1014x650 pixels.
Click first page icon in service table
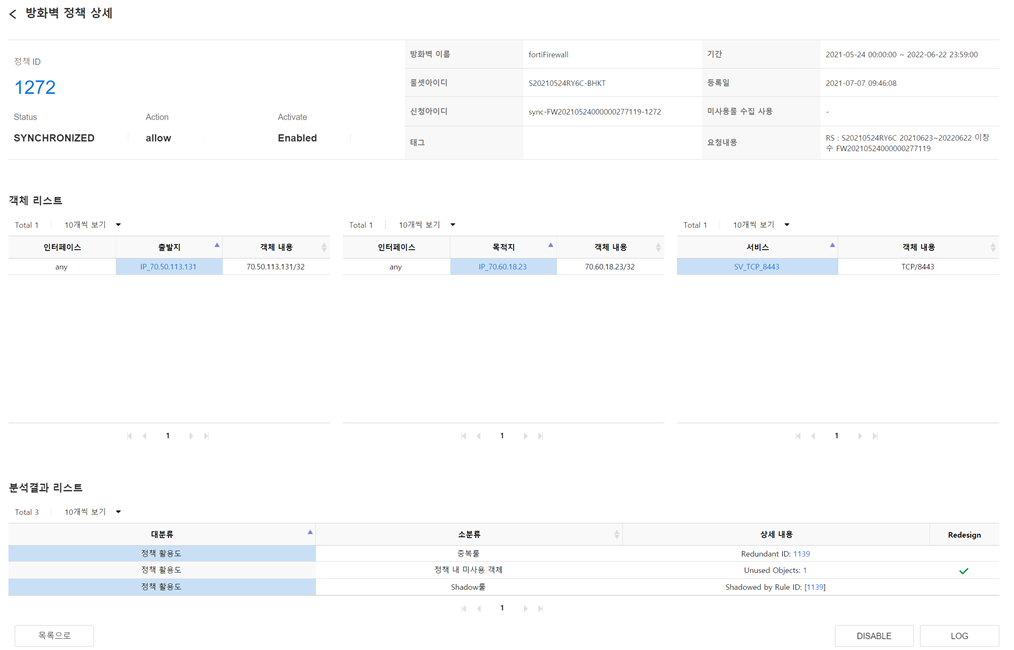tap(798, 436)
